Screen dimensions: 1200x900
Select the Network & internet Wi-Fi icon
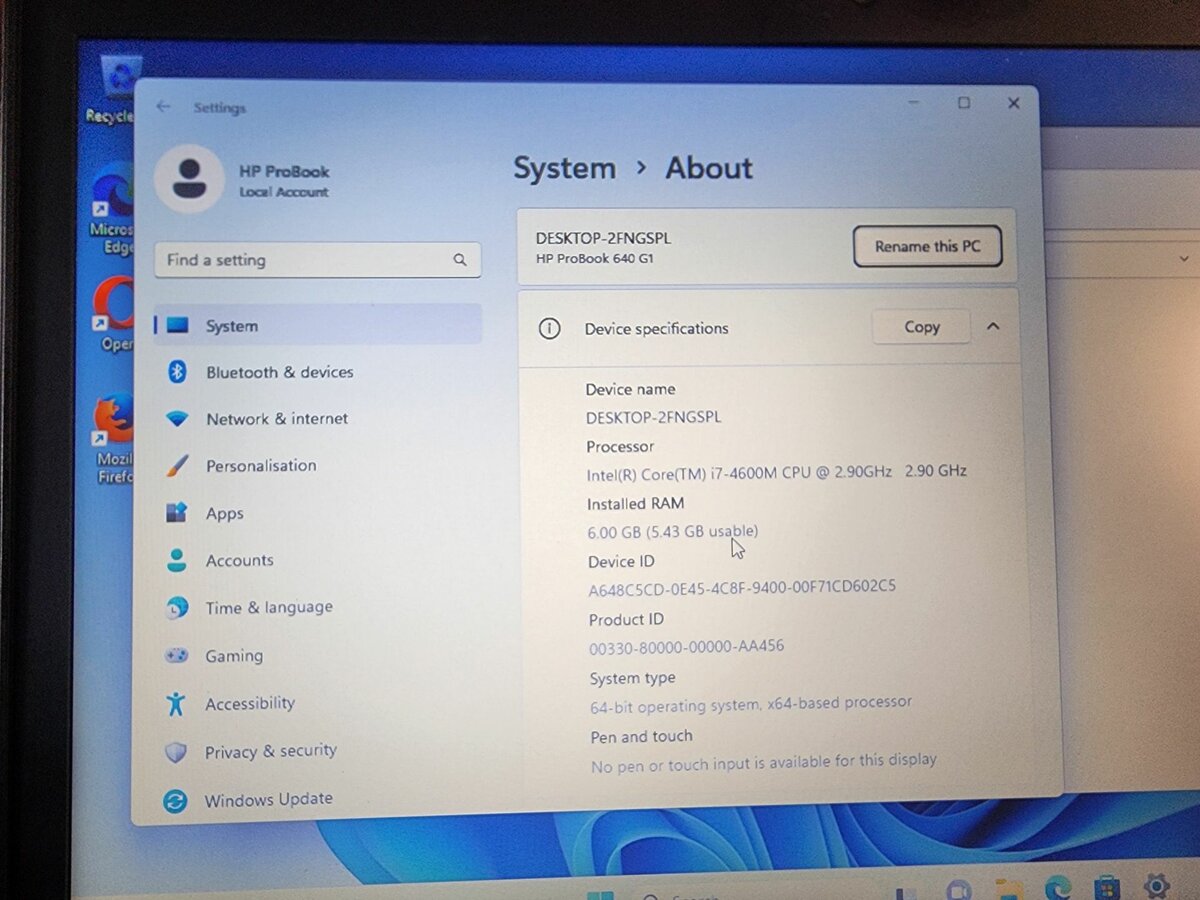coord(180,419)
